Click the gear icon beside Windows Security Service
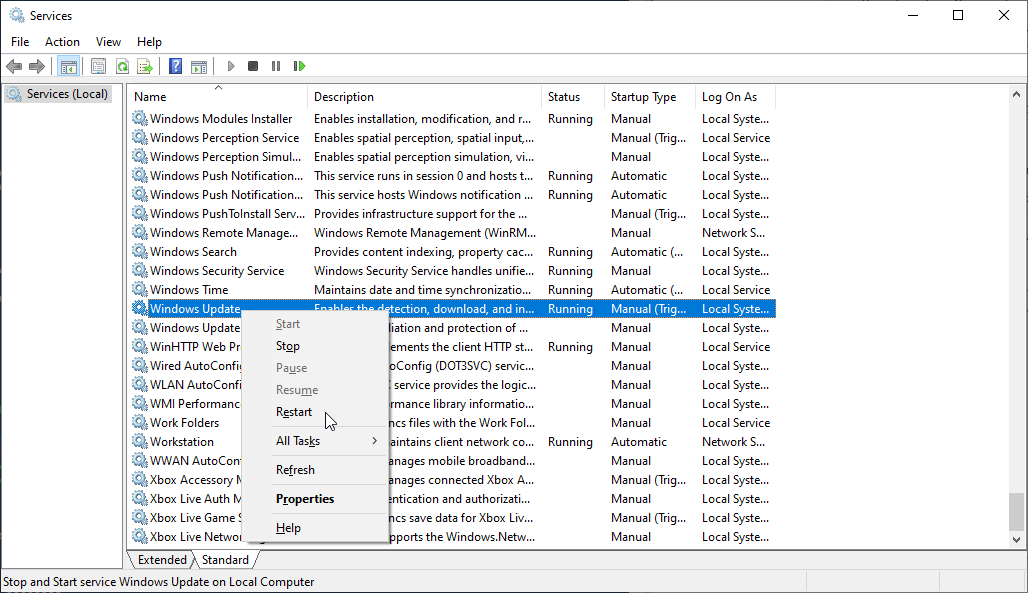The height and width of the screenshot is (593, 1028). (140, 270)
